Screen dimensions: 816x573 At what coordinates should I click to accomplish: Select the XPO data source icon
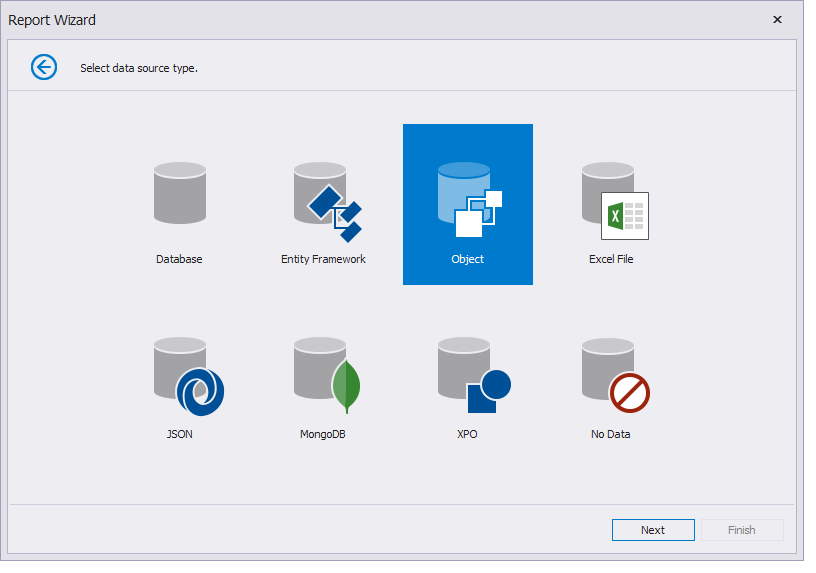[x=474, y=375]
